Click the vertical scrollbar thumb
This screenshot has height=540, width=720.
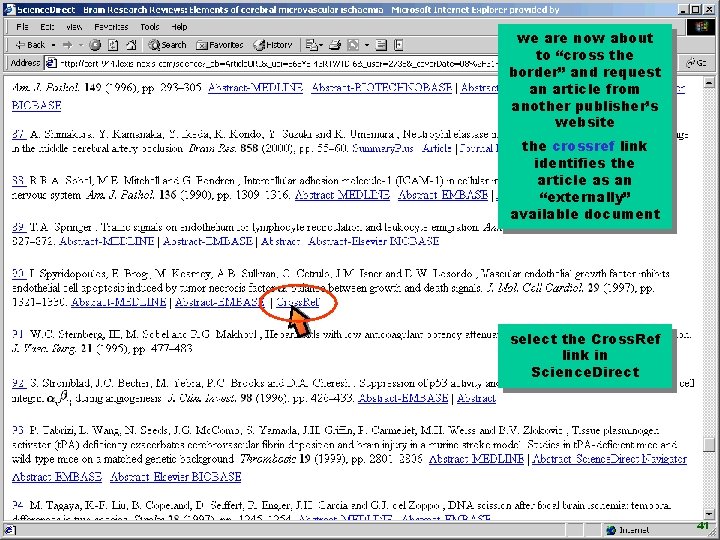coord(709,444)
